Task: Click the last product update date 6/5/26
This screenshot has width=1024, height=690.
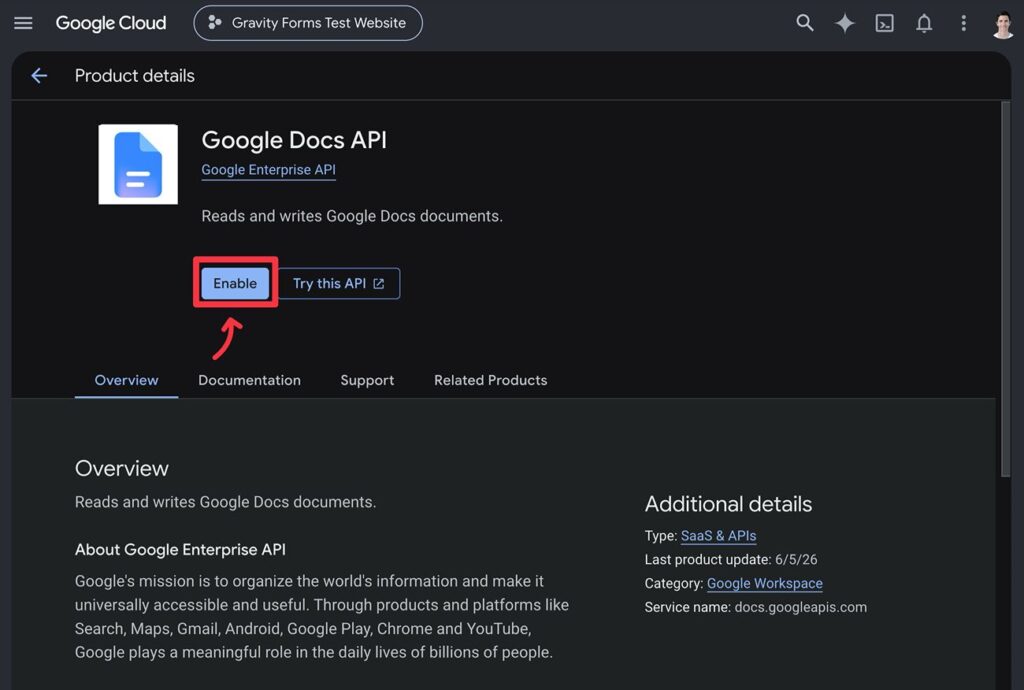Action: point(796,559)
